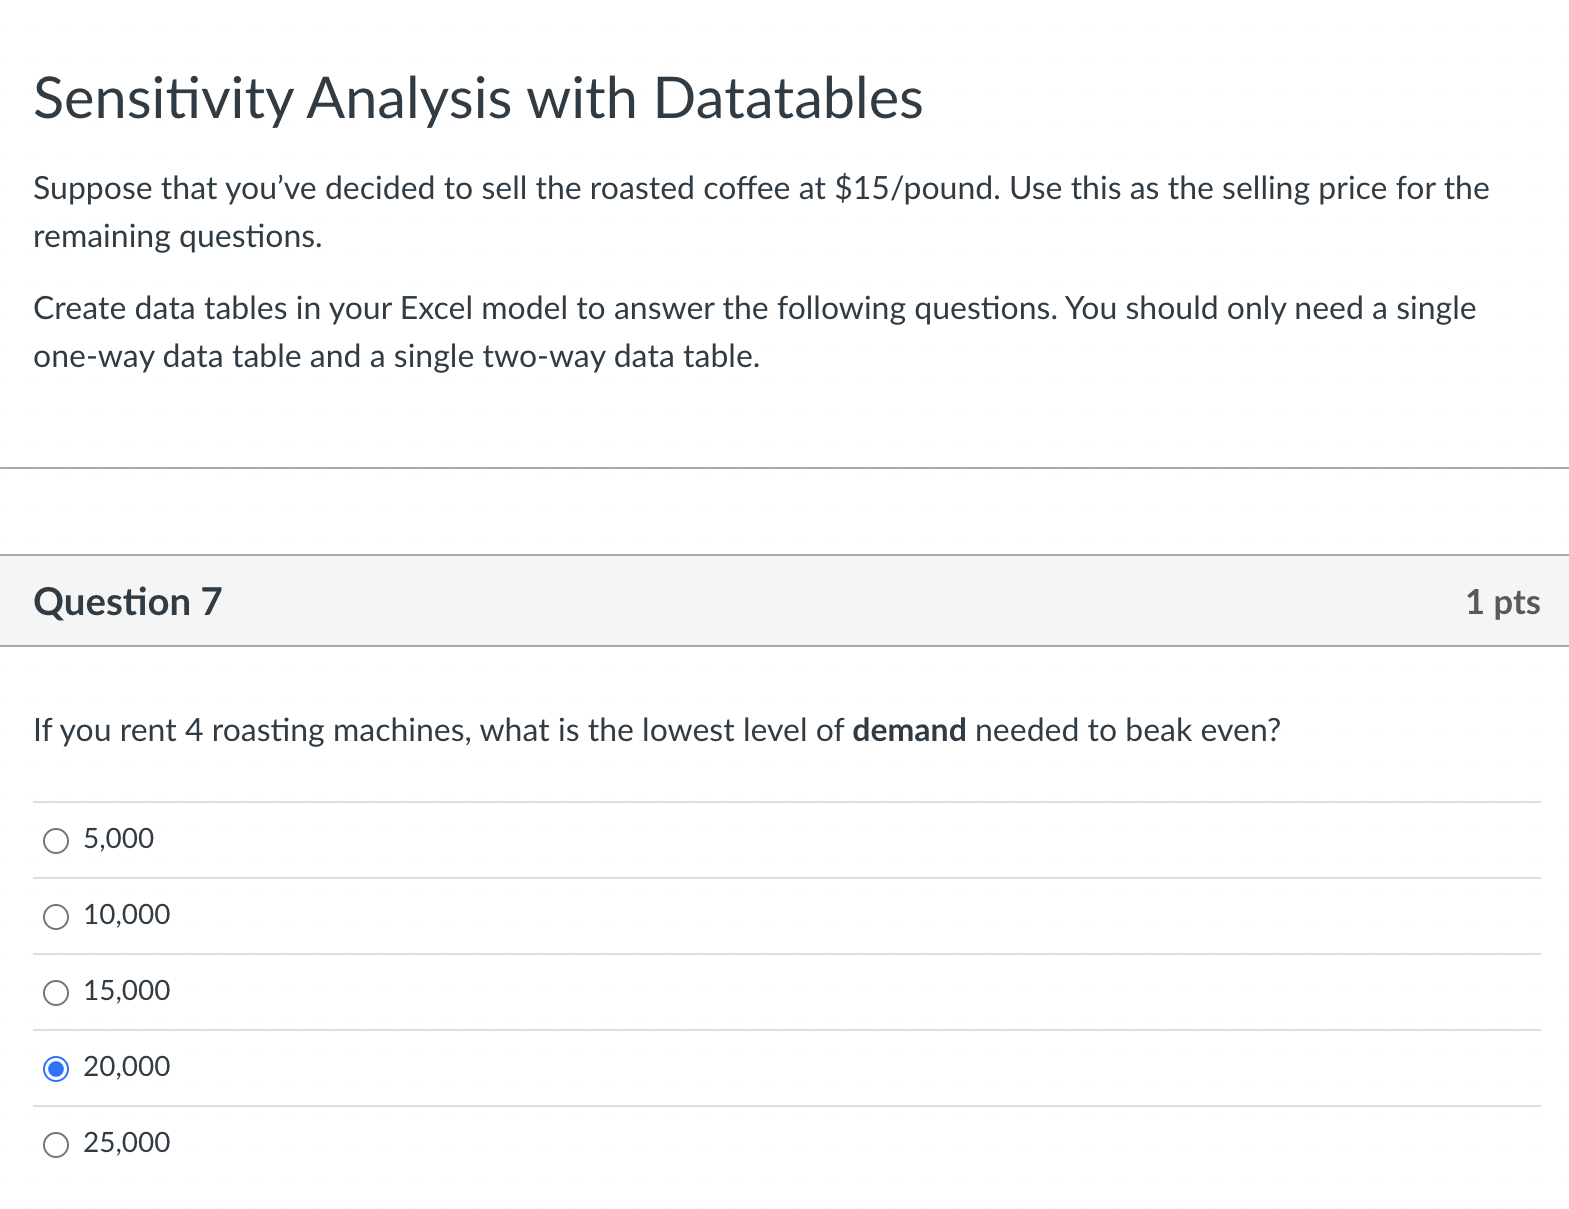Click the '20,000' answer label text
Viewport: 1569px width, 1209px height.
126,1066
